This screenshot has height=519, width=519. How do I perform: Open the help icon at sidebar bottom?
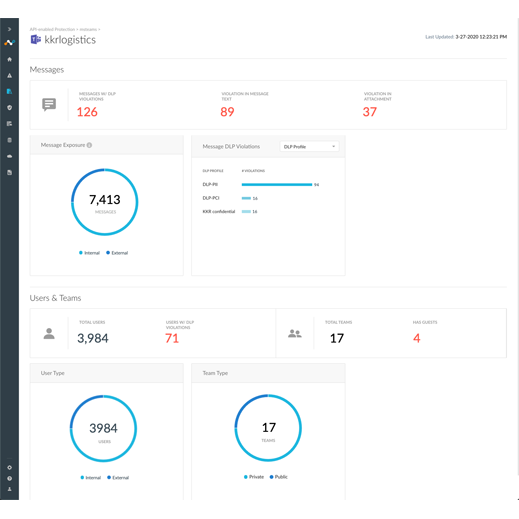point(9,478)
